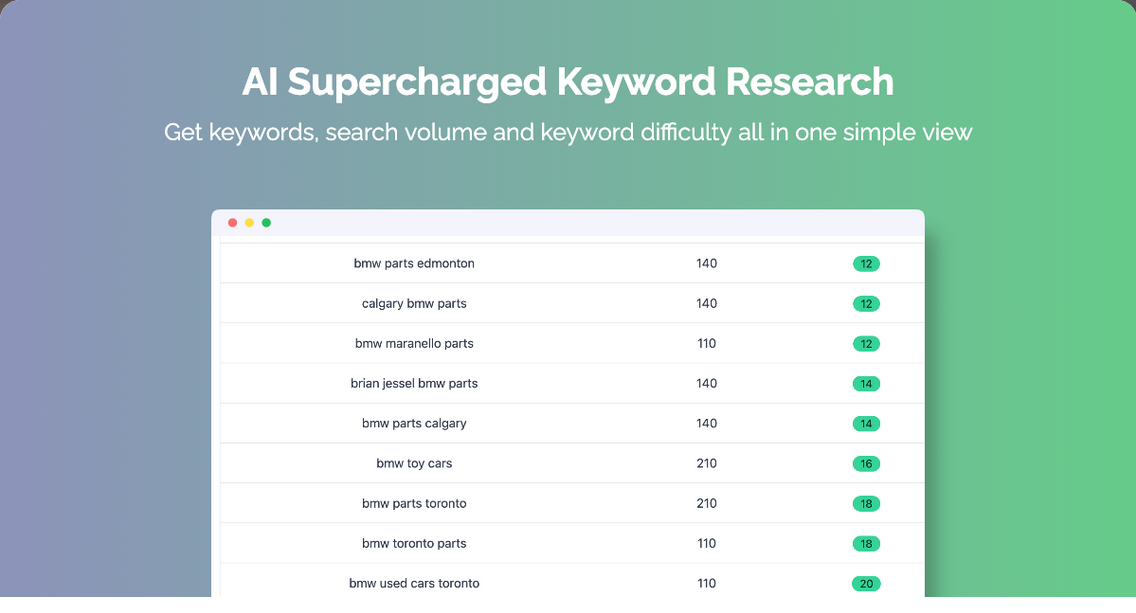Select the 'bmw used cars toronto' keyword
Viewport: 1136px width, 613px height.
point(414,583)
